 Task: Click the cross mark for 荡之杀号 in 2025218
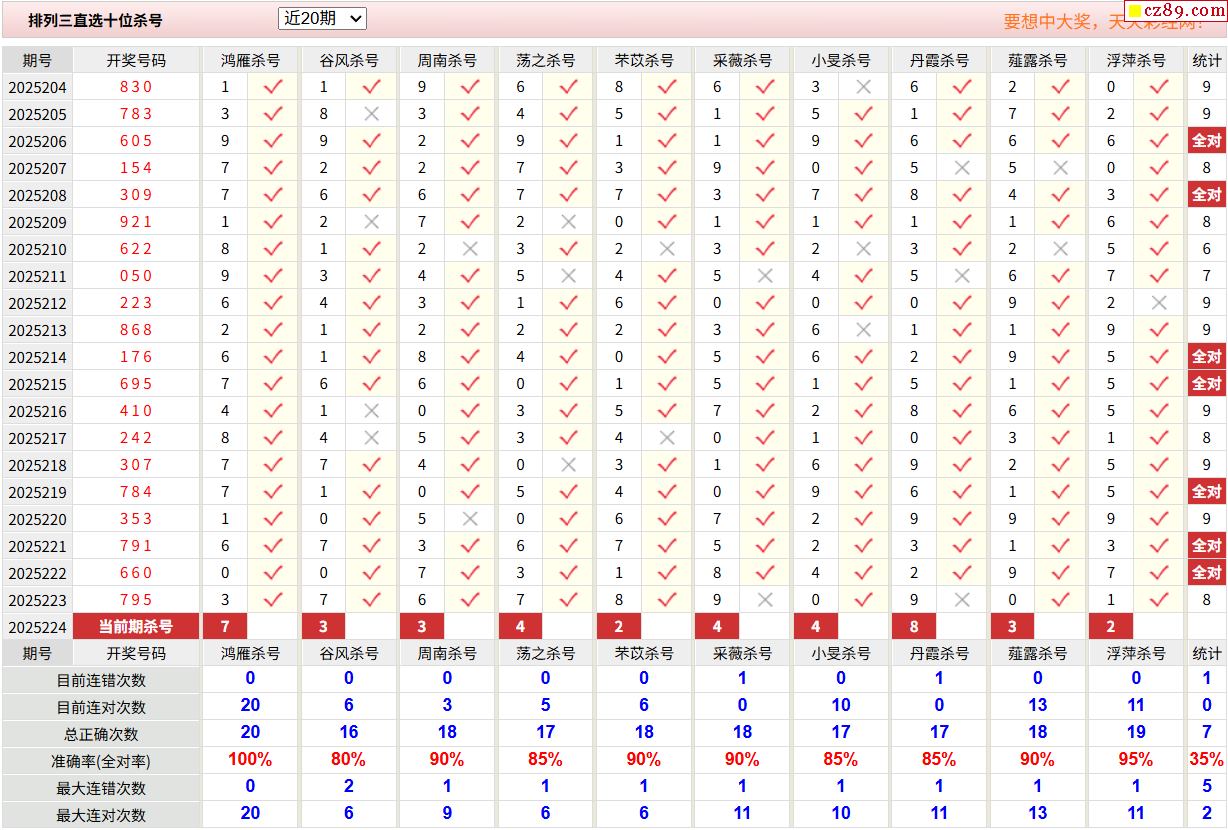click(x=569, y=465)
